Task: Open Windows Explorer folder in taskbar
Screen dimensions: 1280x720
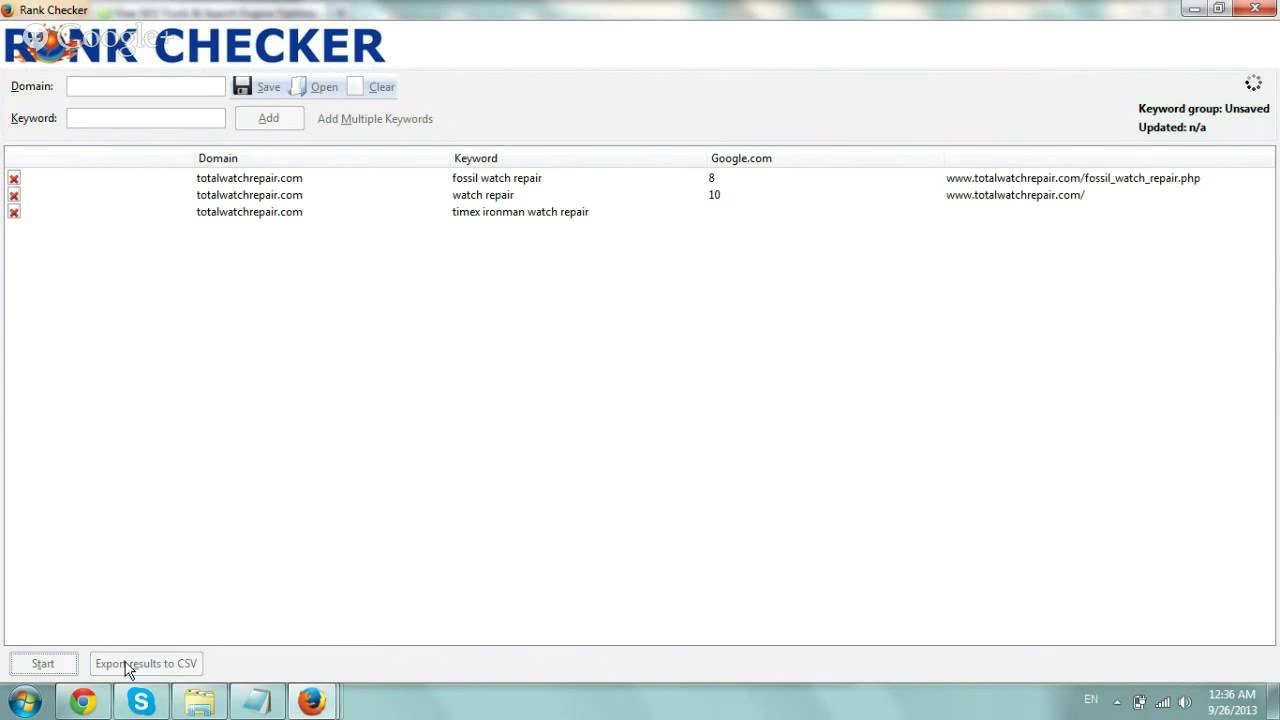Action: pos(199,701)
